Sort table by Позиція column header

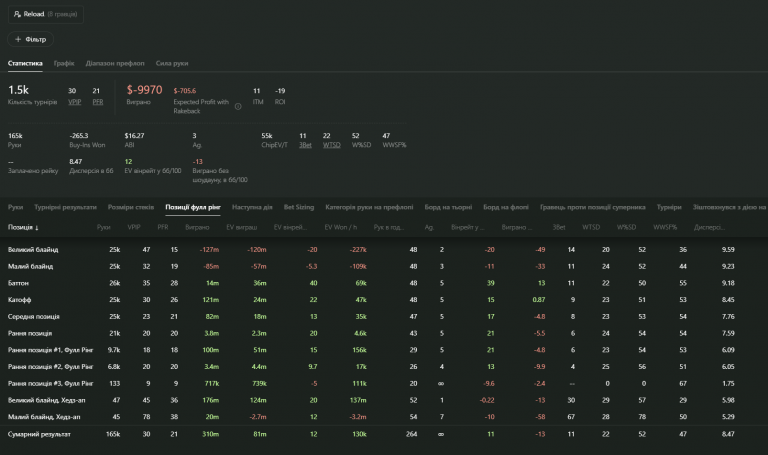pyautogui.click(x=23, y=227)
